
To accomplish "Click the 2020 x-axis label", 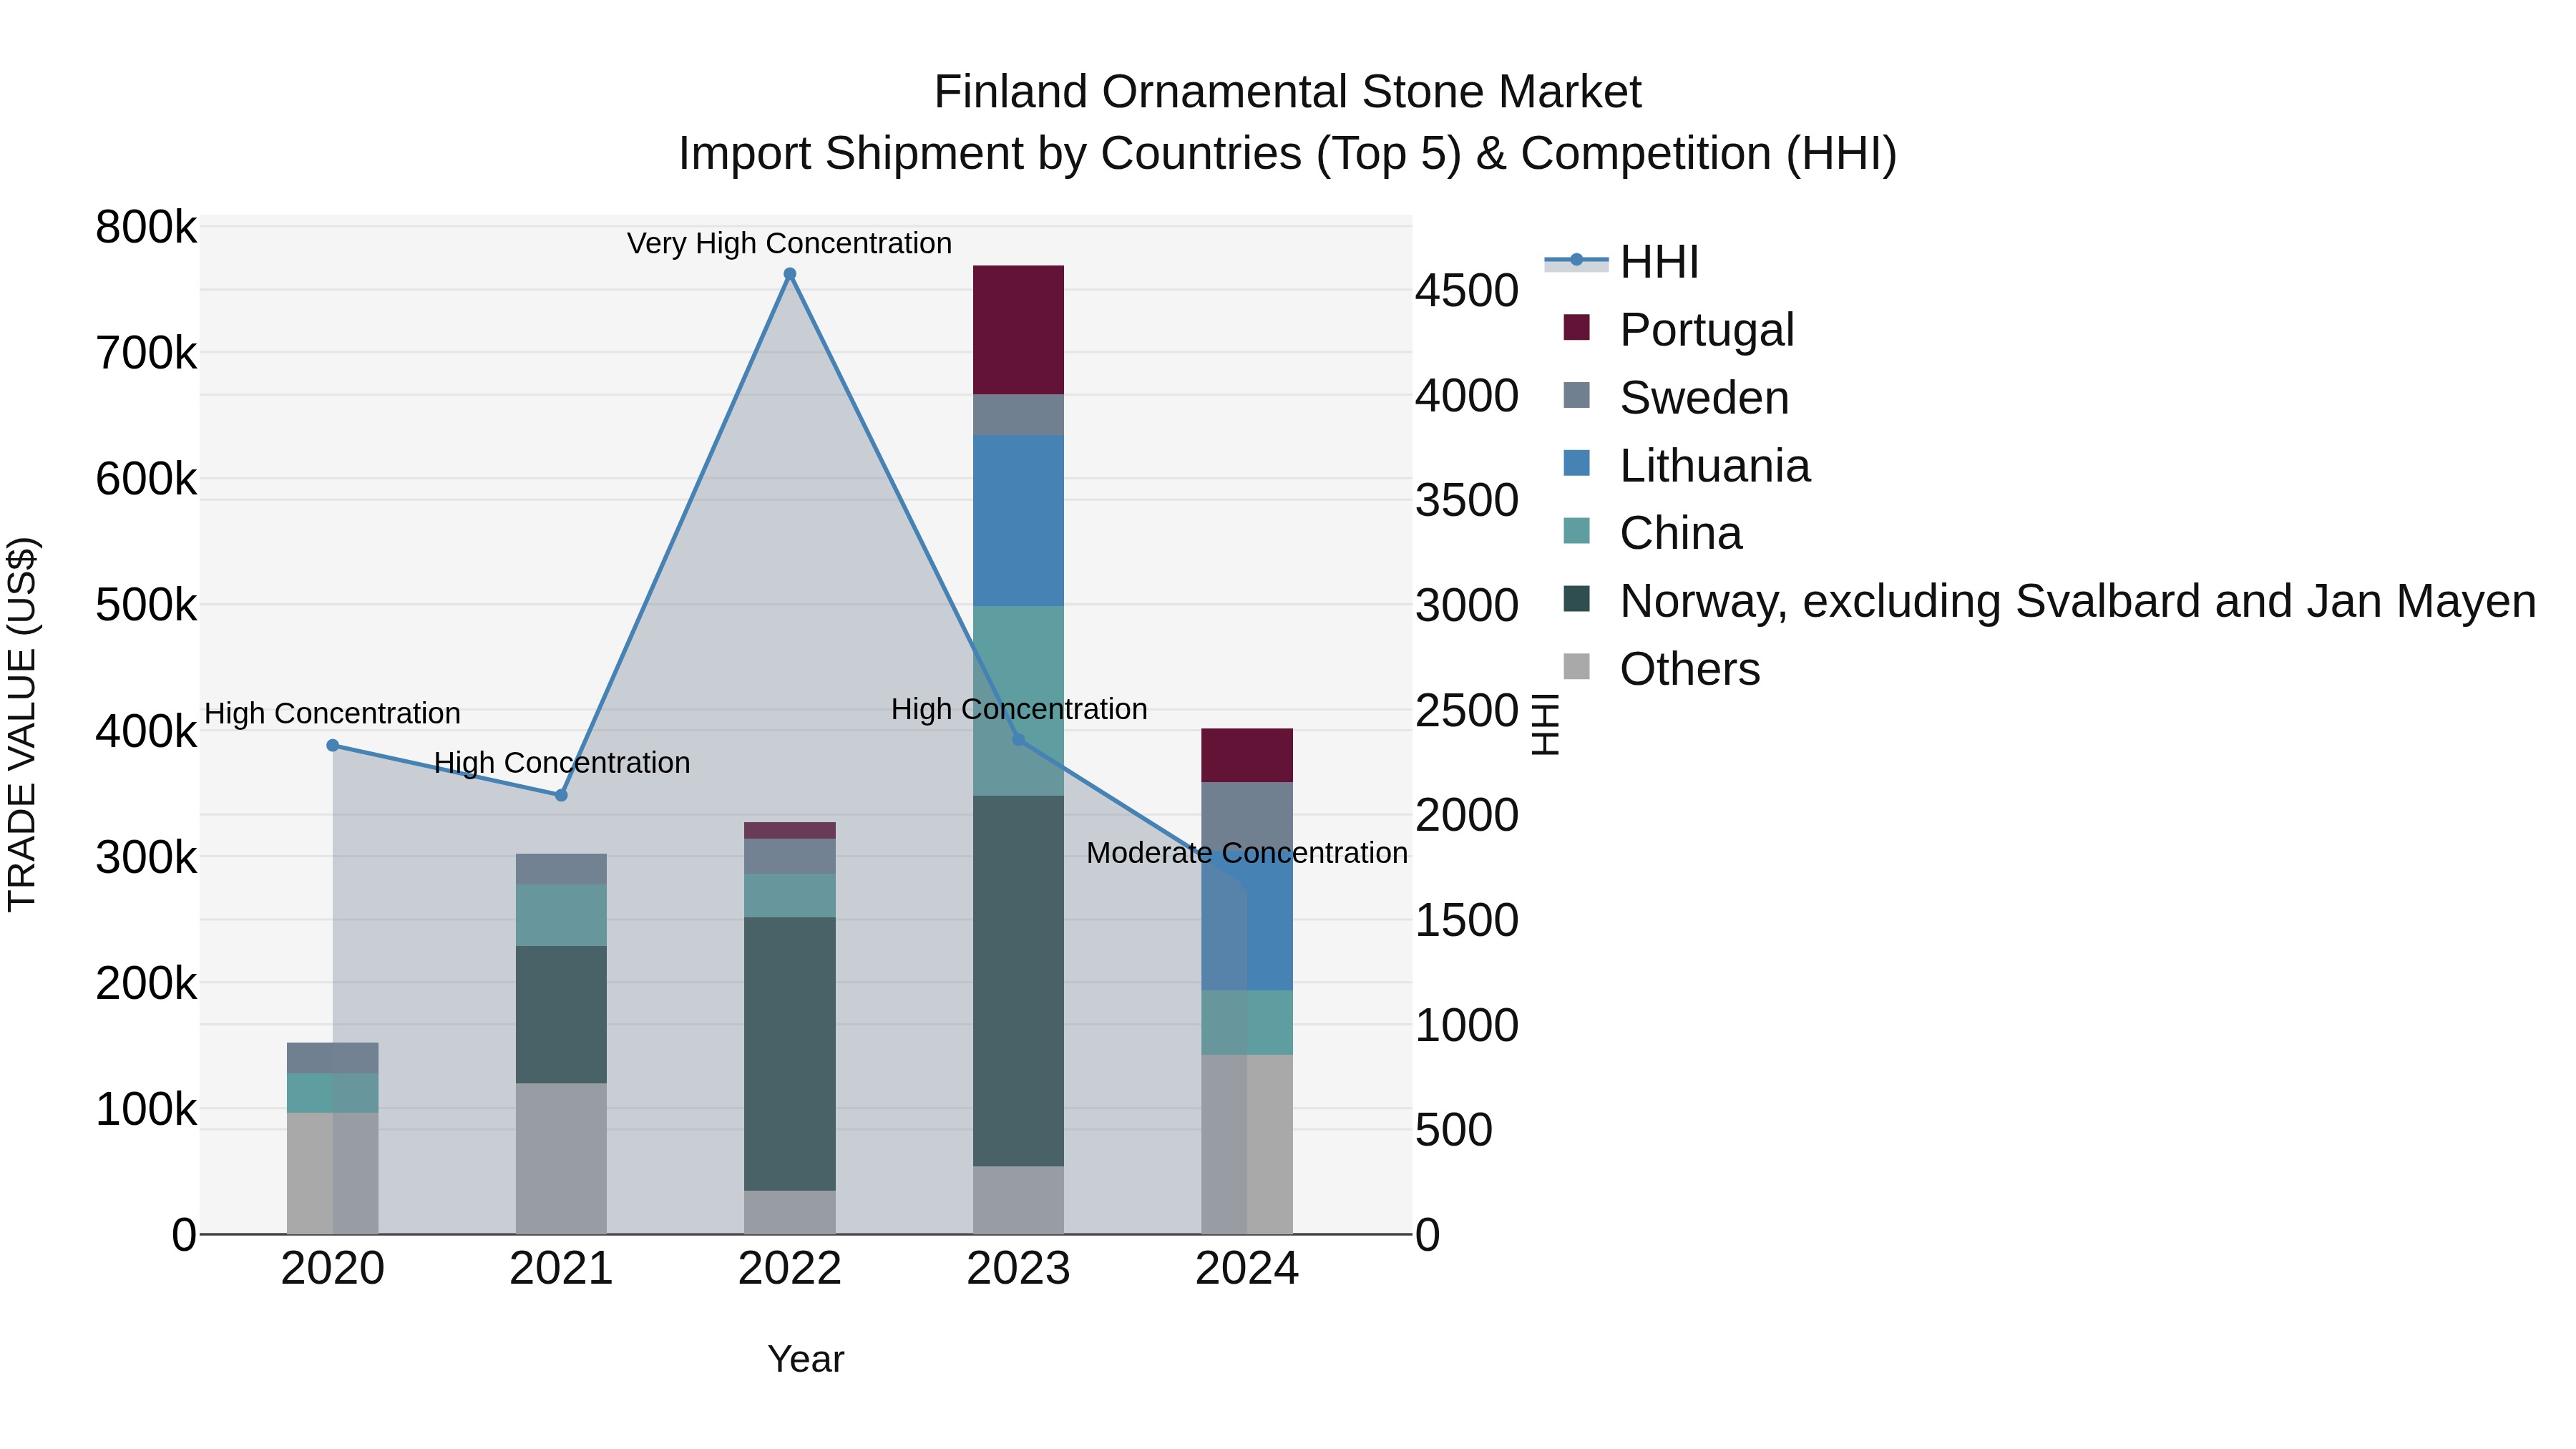I will click(x=333, y=1269).
